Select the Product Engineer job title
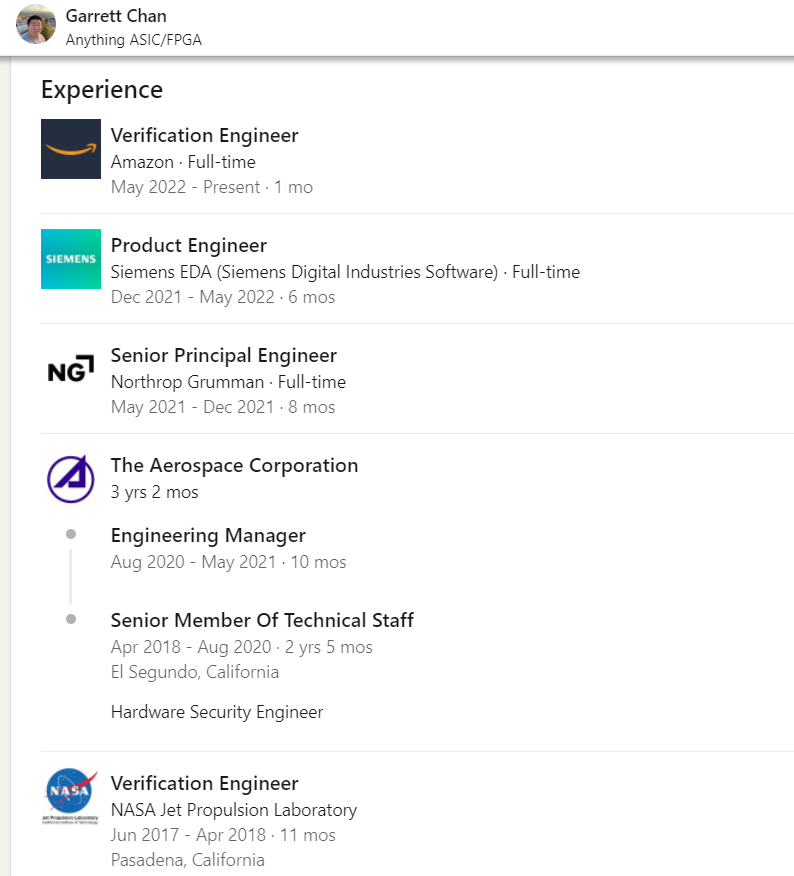Image resolution: width=794 pixels, height=876 pixels. click(188, 245)
